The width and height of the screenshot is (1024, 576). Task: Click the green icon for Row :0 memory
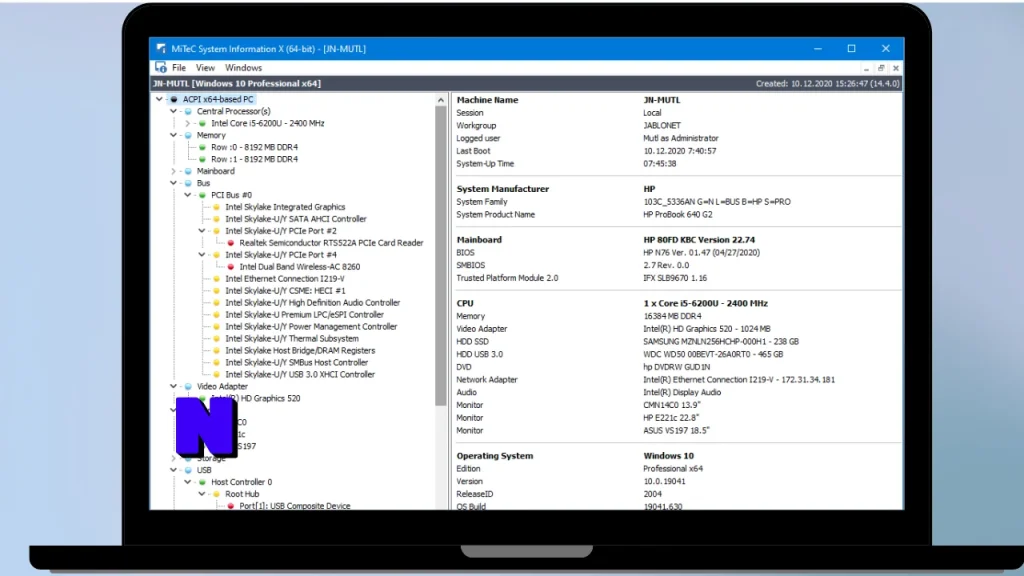202,147
